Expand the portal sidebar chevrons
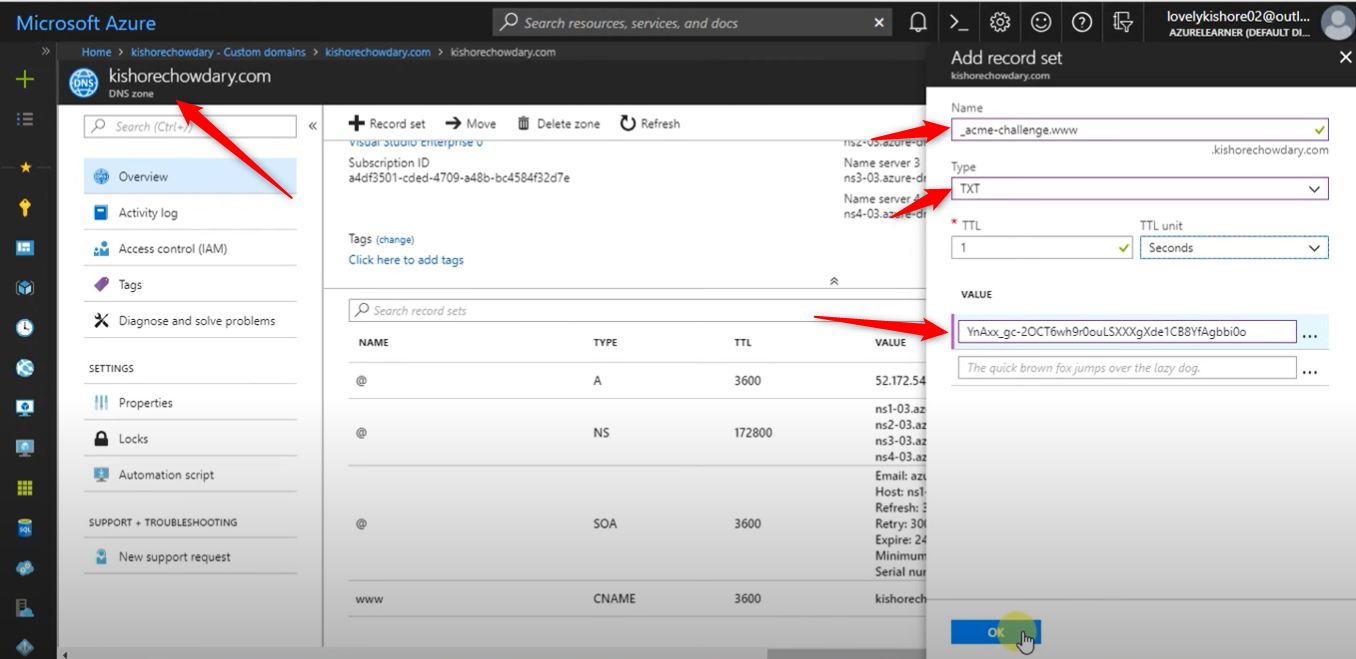This screenshot has height=659, width=1356. (x=46, y=51)
